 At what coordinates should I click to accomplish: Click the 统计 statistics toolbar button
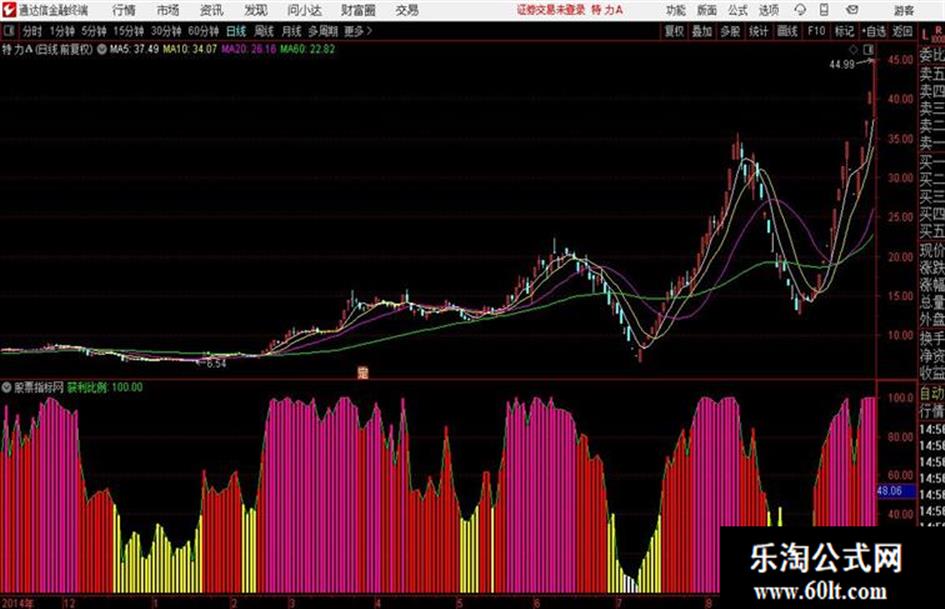[x=759, y=31]
